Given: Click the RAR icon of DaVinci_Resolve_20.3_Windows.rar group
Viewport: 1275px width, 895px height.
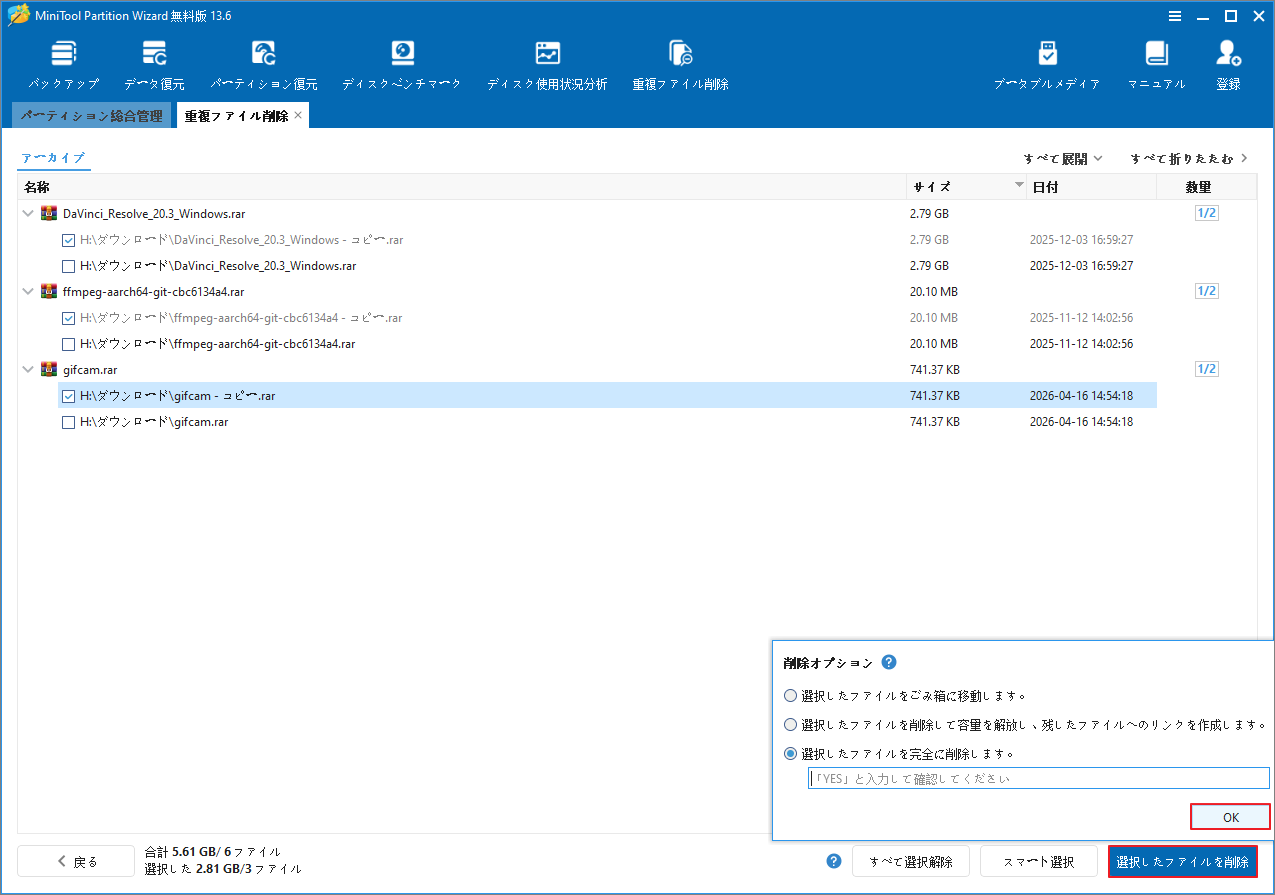Looking at the screenshot, I should 49,213.
